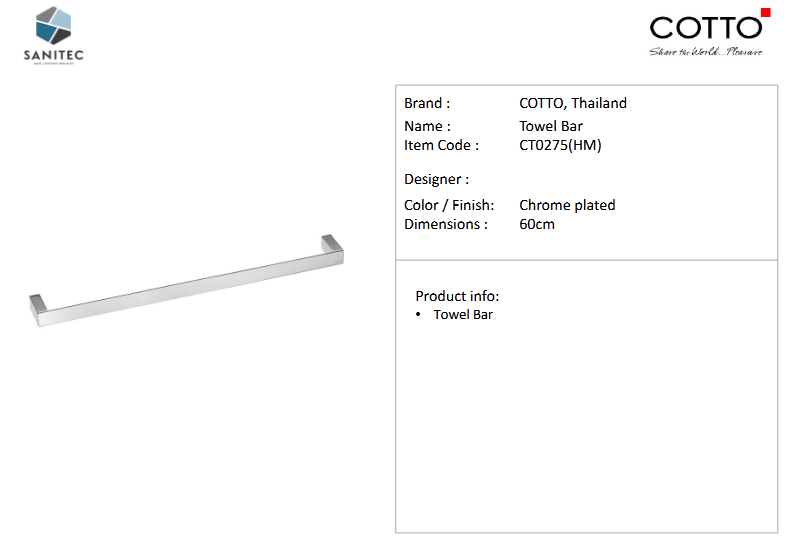Click the 'Towel Bar' bullet point item
798x543 pixels.
click(x=463, y=314)
